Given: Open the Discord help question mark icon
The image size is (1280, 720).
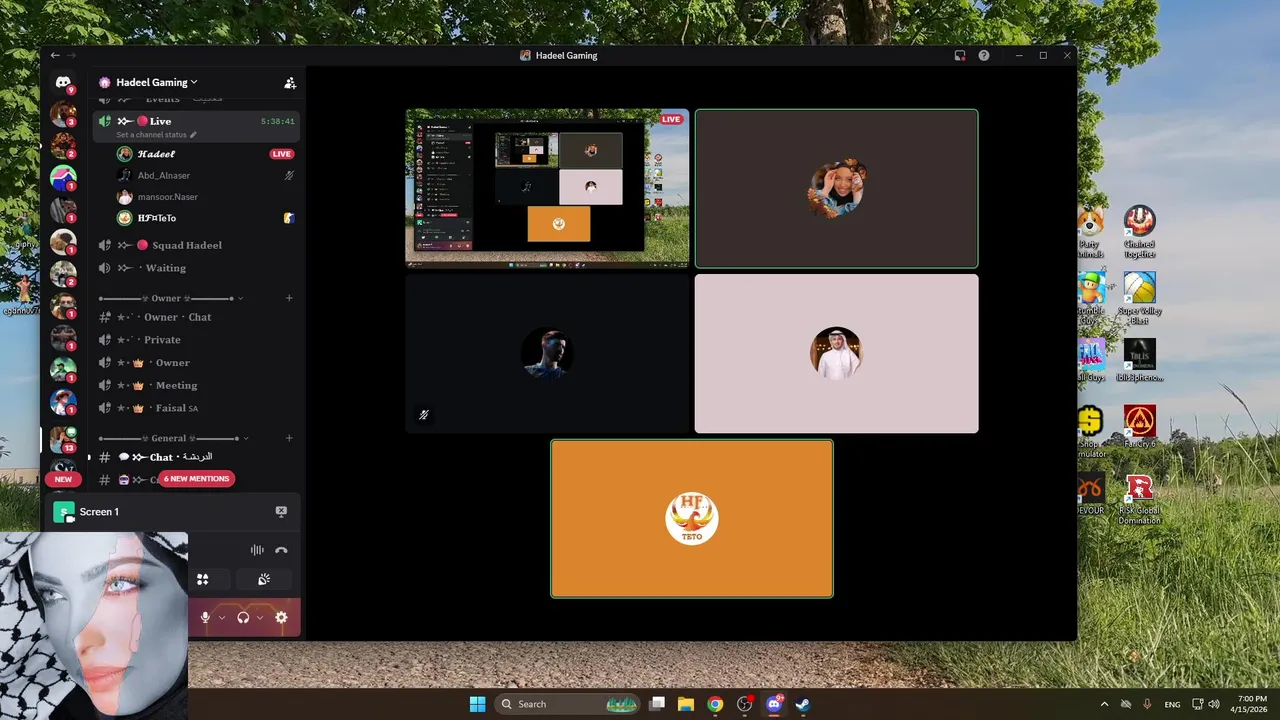Looking at the screenshot, I should pyautogui.click(x=984, y=56).
